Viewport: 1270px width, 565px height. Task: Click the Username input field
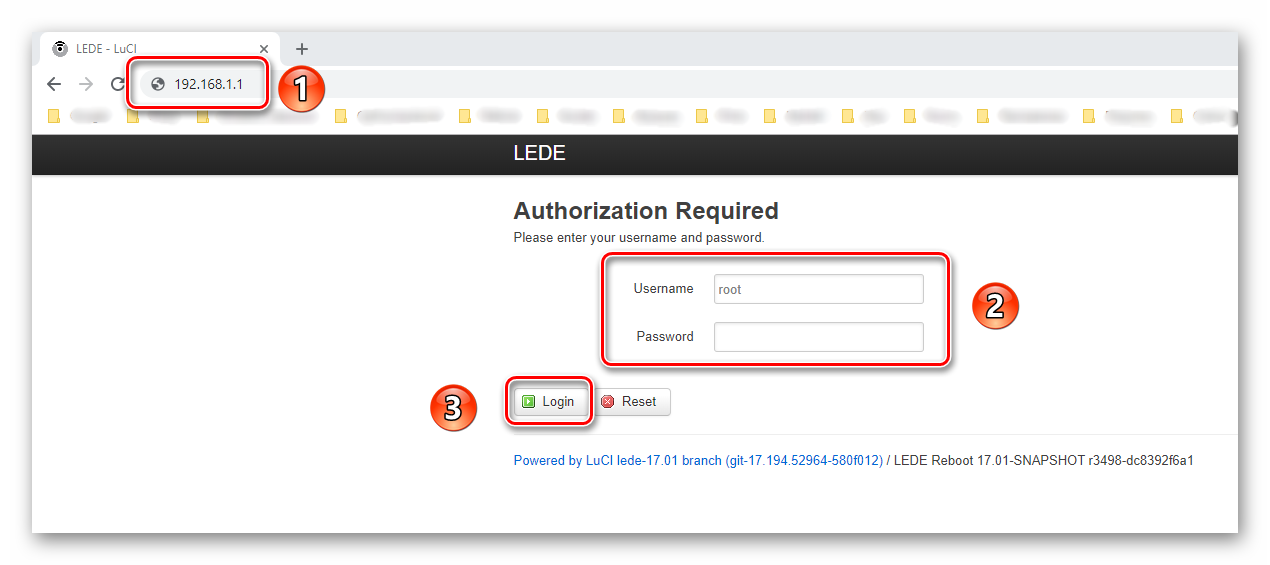[x=818, y=289]
